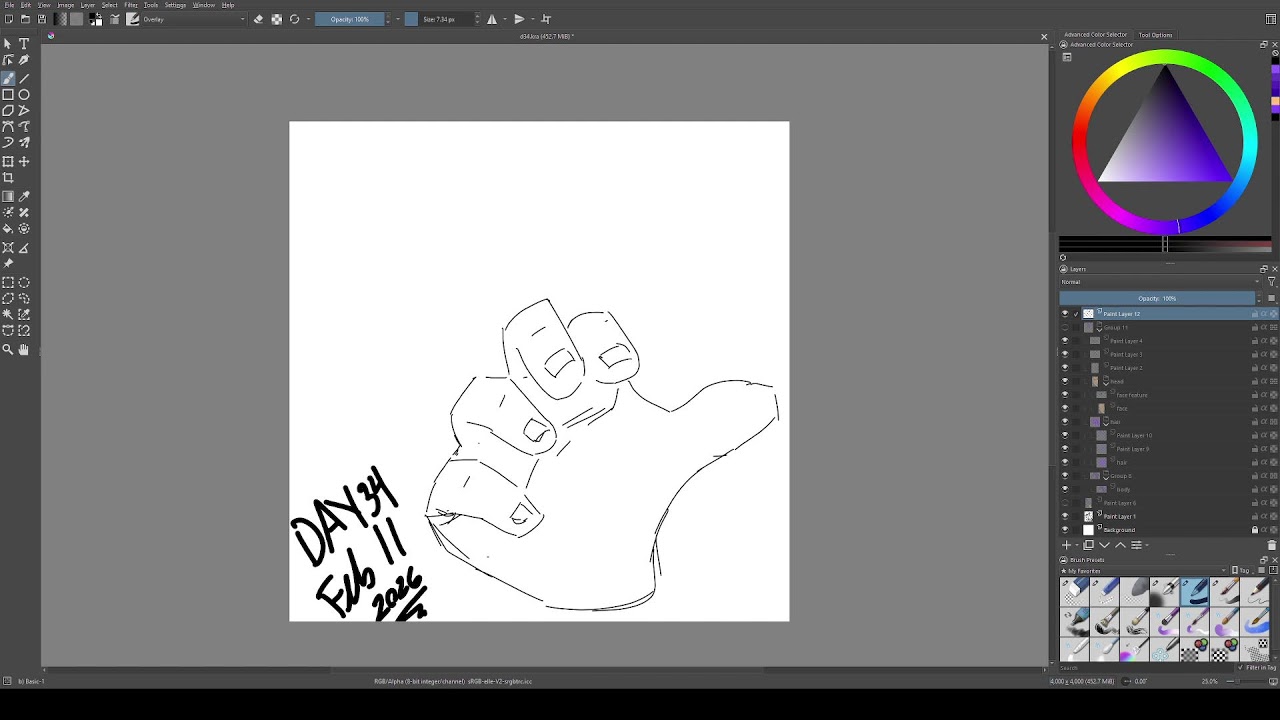Image resolution: width=1280 pixels, height=720 pixels.
Task: Select the Fill bucket tool
Action: point(8,229)
